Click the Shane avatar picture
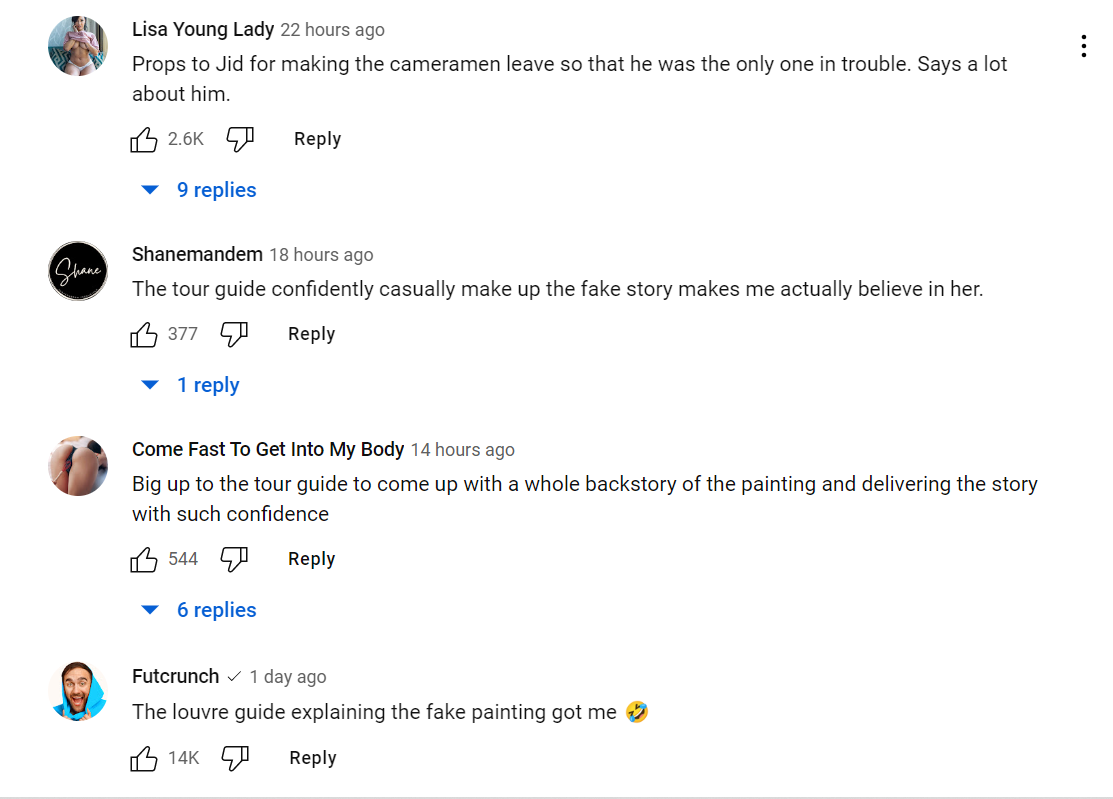The image size is (1113, 799). pos(78,271)
